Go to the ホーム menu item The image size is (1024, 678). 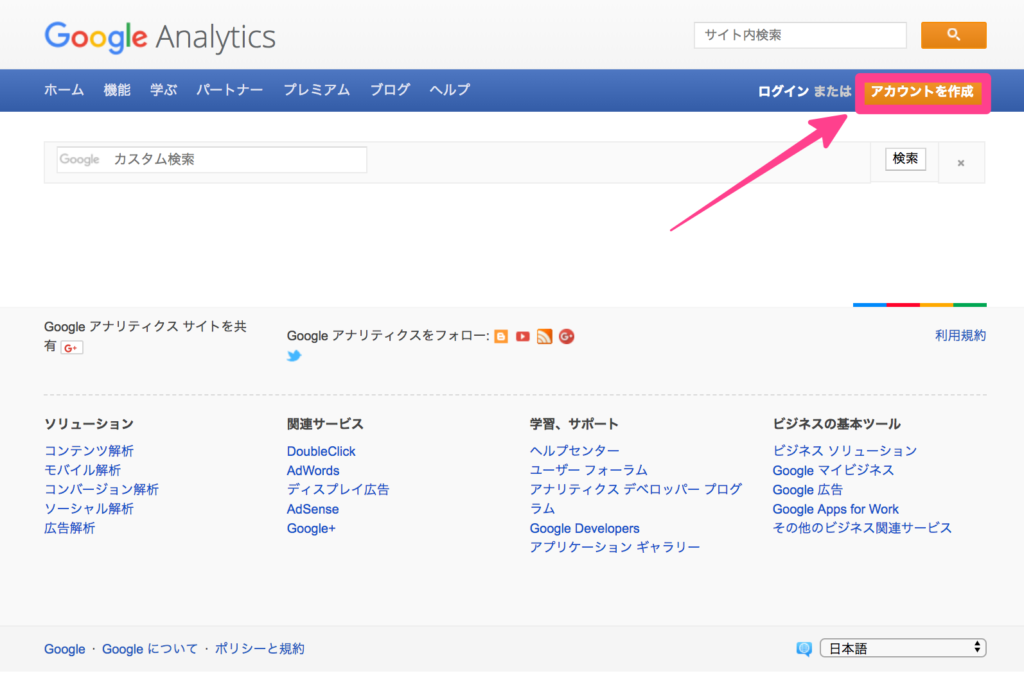[x=64, y=90]
